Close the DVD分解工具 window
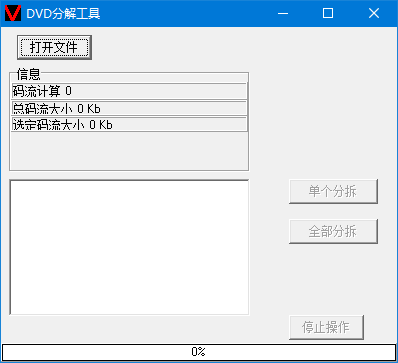 click(374, 13)
